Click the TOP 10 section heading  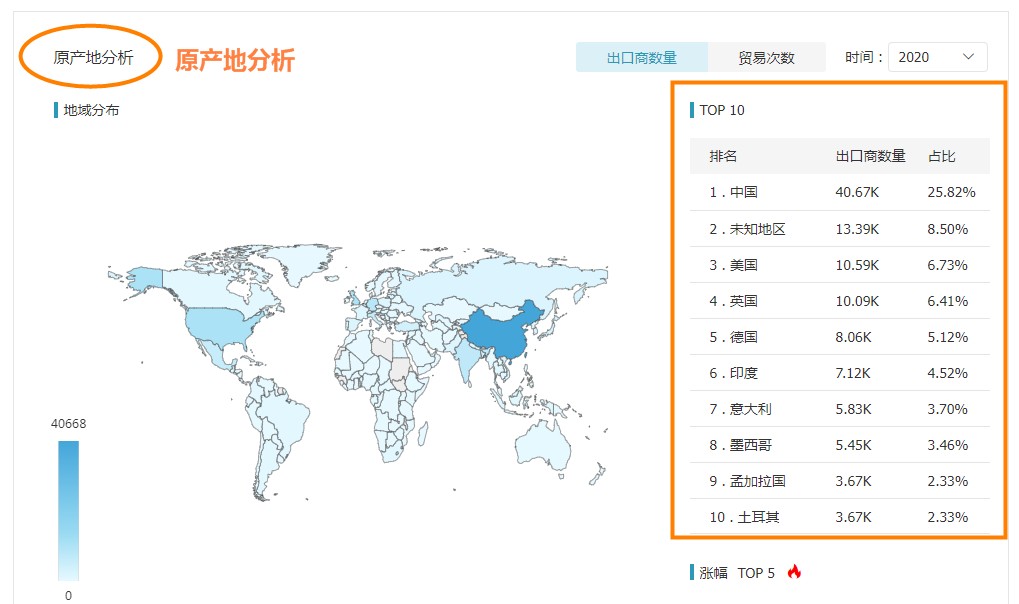(x=722, y=110)
